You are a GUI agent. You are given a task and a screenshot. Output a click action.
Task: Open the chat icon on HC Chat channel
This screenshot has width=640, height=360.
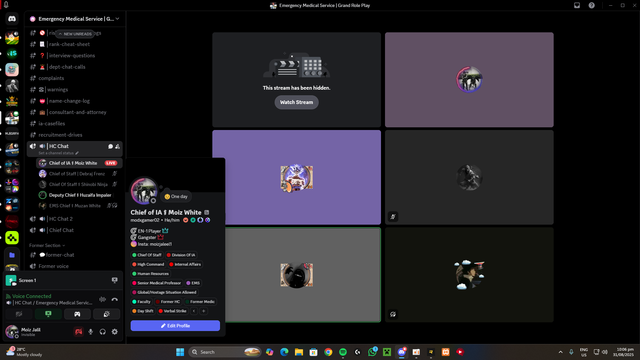point(110,146)
